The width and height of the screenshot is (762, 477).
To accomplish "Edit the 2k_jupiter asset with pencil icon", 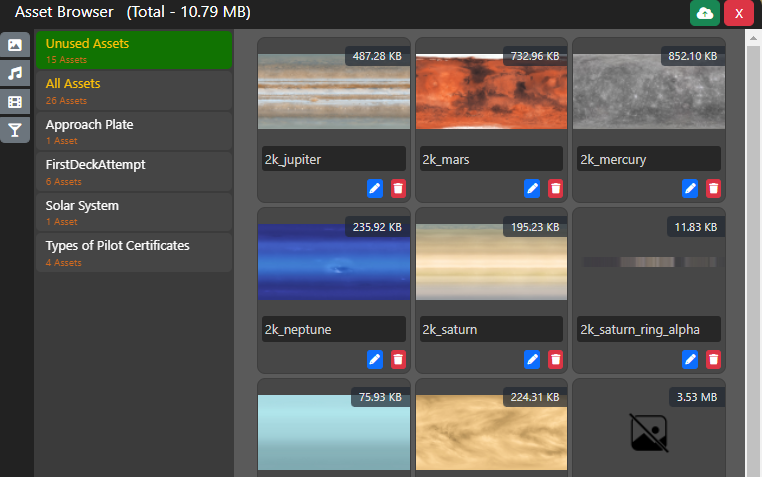I will coord(375,188).
